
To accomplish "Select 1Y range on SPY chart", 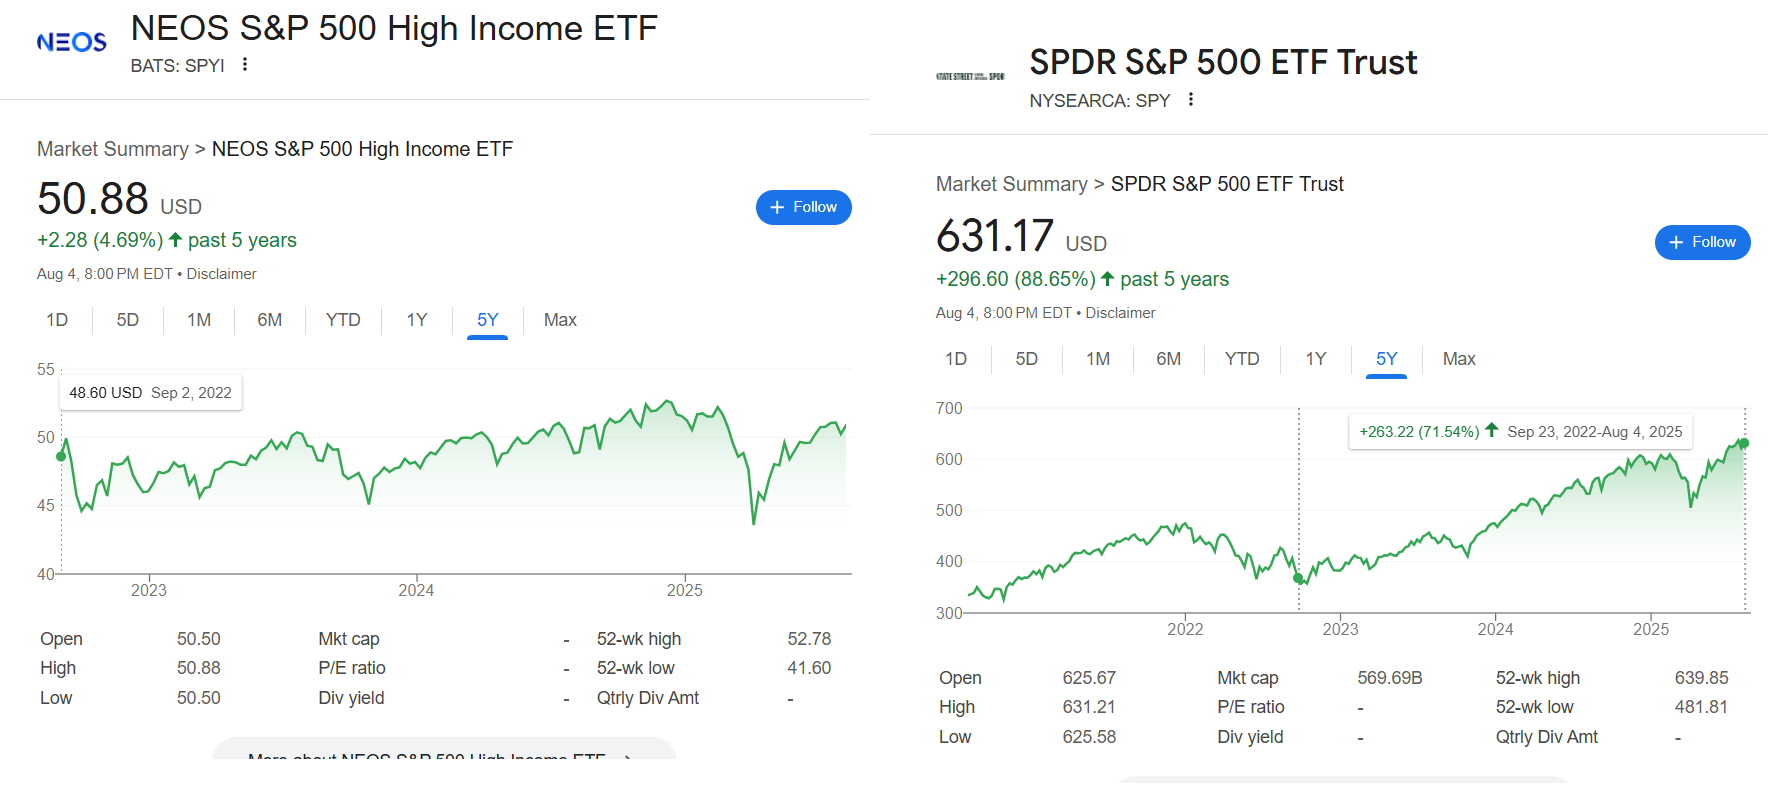I will 1316,359.
